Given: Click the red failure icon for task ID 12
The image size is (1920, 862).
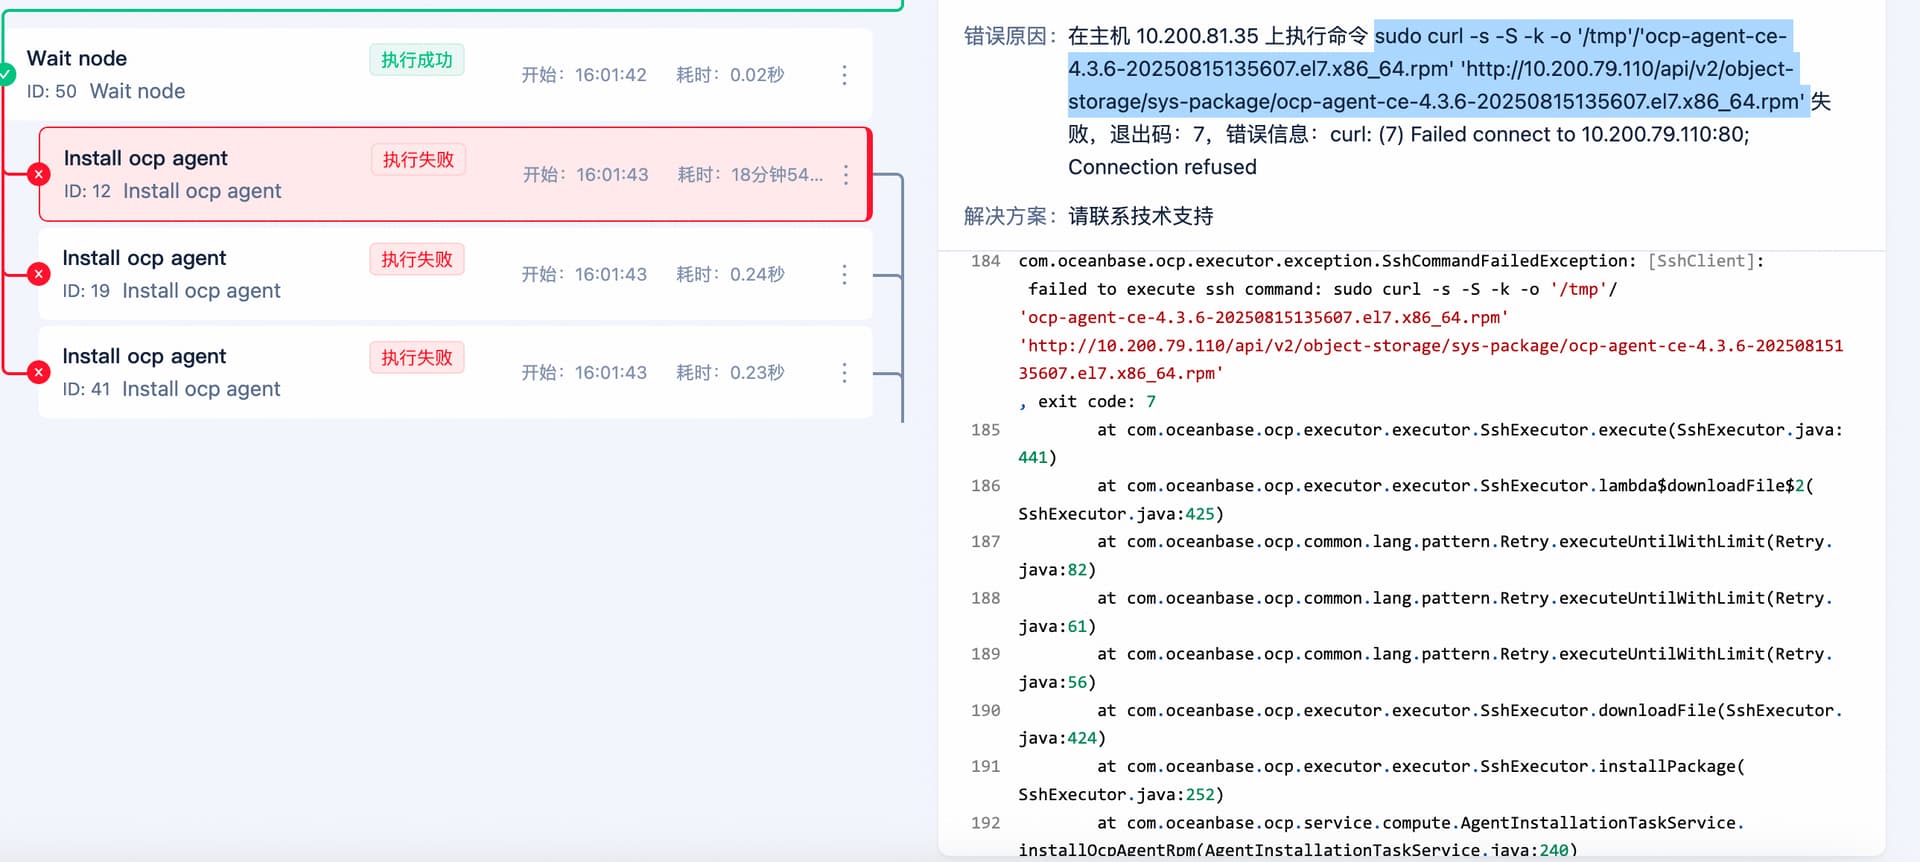Looking at the screenshot, I should pyautogui.click(x=39, y=174).
